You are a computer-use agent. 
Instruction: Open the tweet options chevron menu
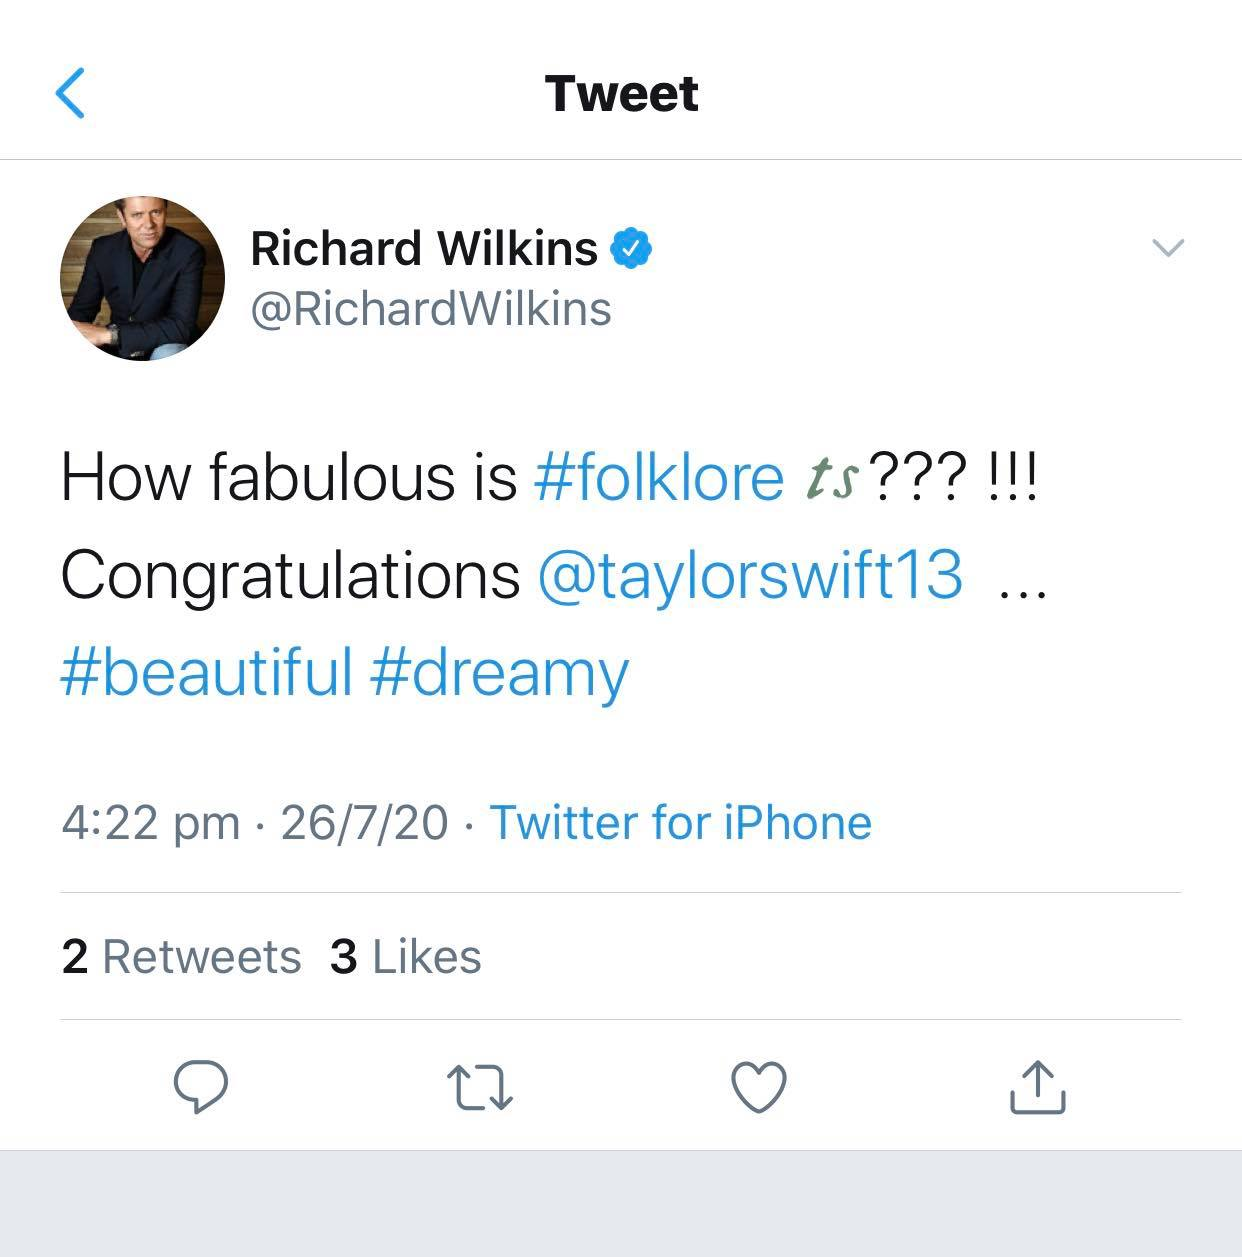tap(1168, 247)
